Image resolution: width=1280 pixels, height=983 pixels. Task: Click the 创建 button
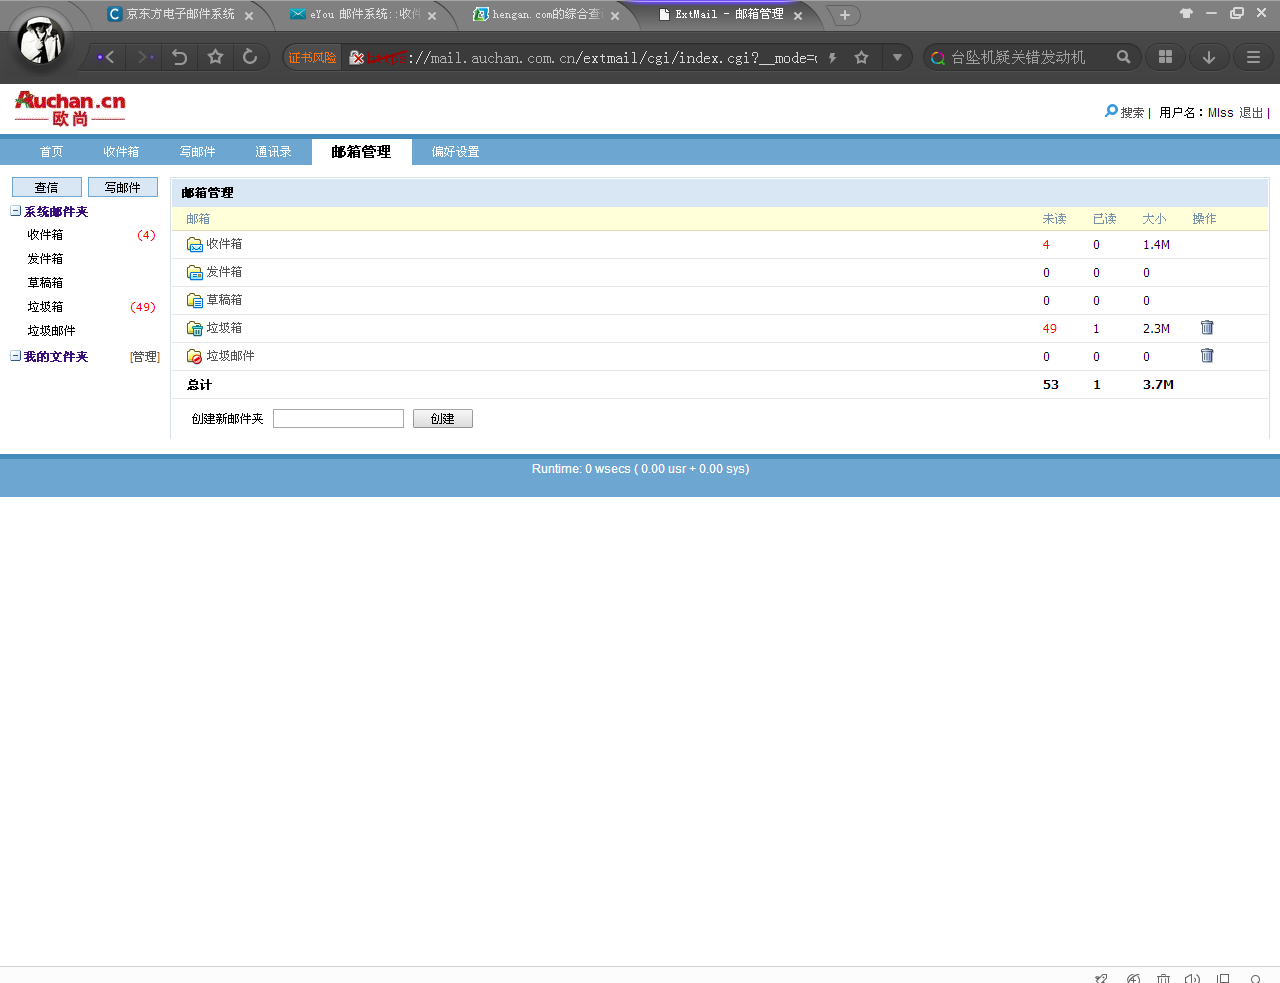pos(443,419)
